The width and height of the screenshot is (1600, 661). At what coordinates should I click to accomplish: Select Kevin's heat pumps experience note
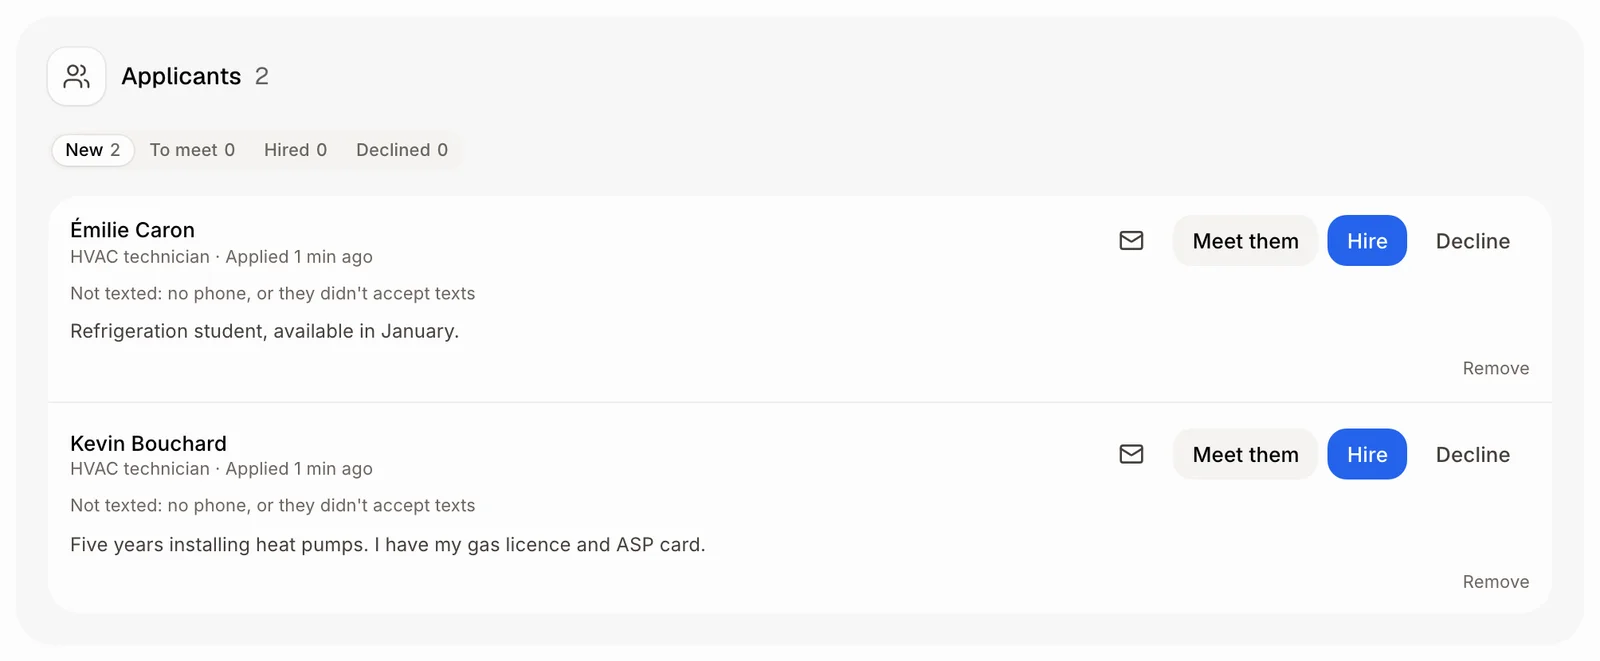click(388, 545)
